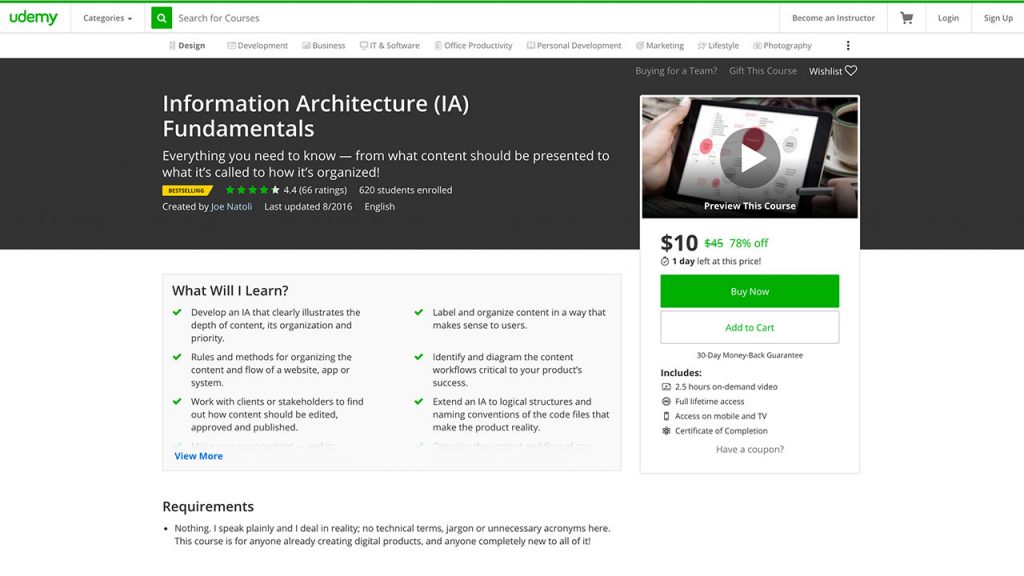This screenshot has height=576, width=1024.
Task: Expand the overflow menu with three dots
Action: [x=846, y=45]
